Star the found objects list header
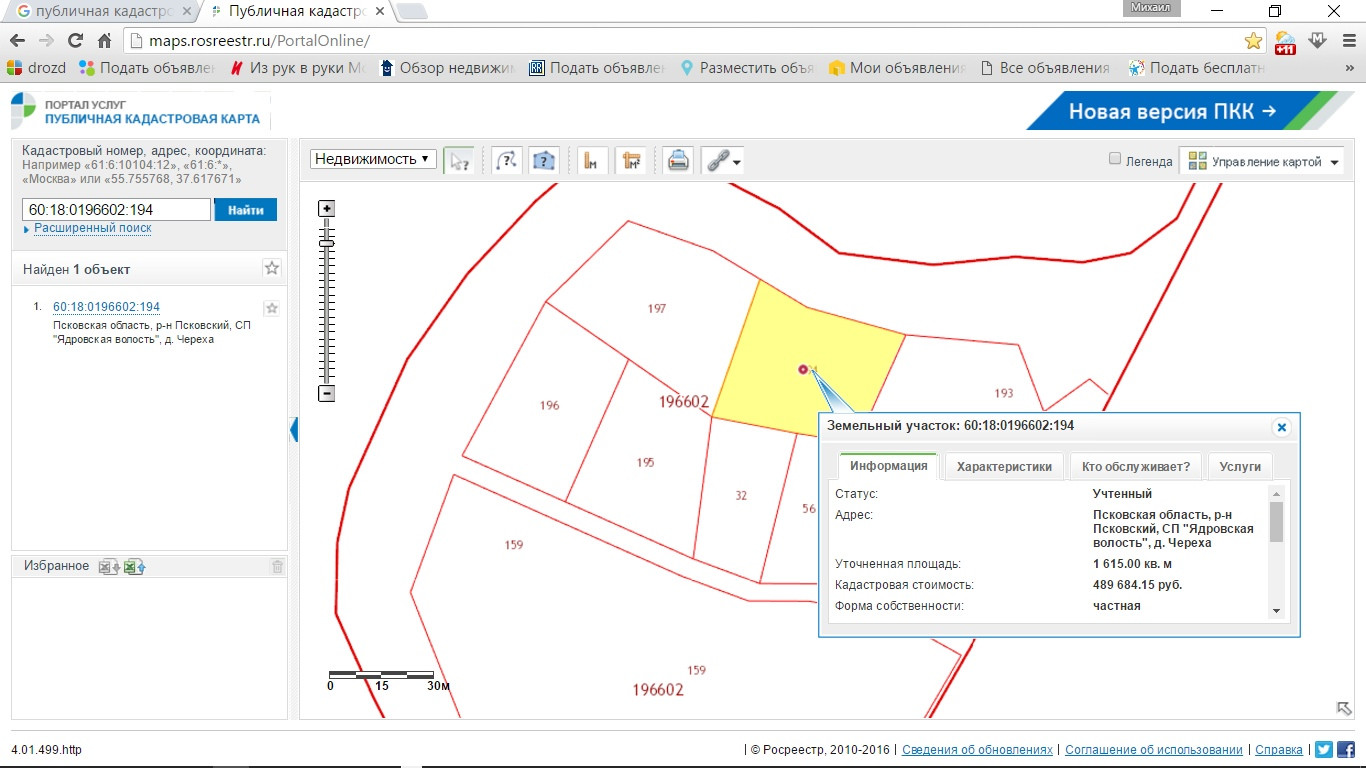This screenshot has width=1366, height=768. 272,268
